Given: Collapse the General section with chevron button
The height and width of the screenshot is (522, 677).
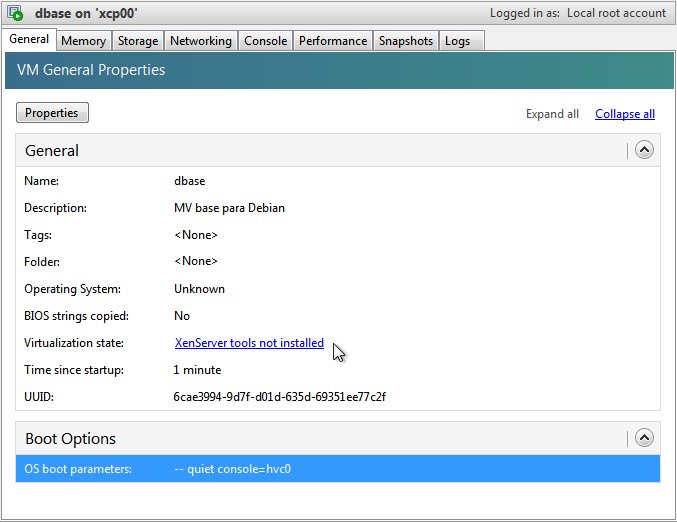Looking at the screenshot, I should click(x=644, y=150).
